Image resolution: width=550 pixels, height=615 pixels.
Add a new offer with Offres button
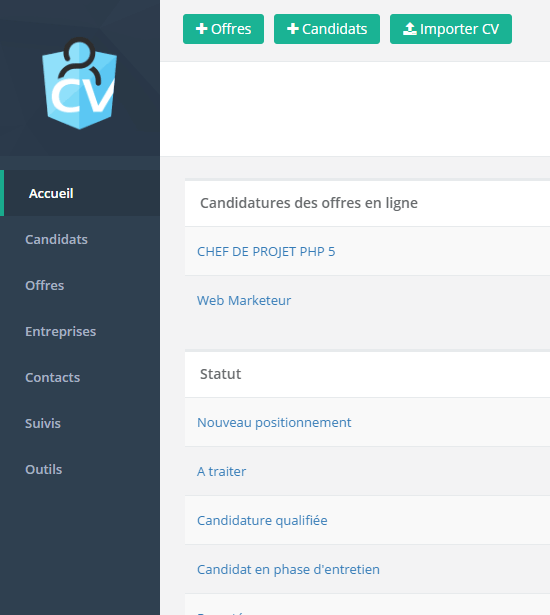[223, 29]
